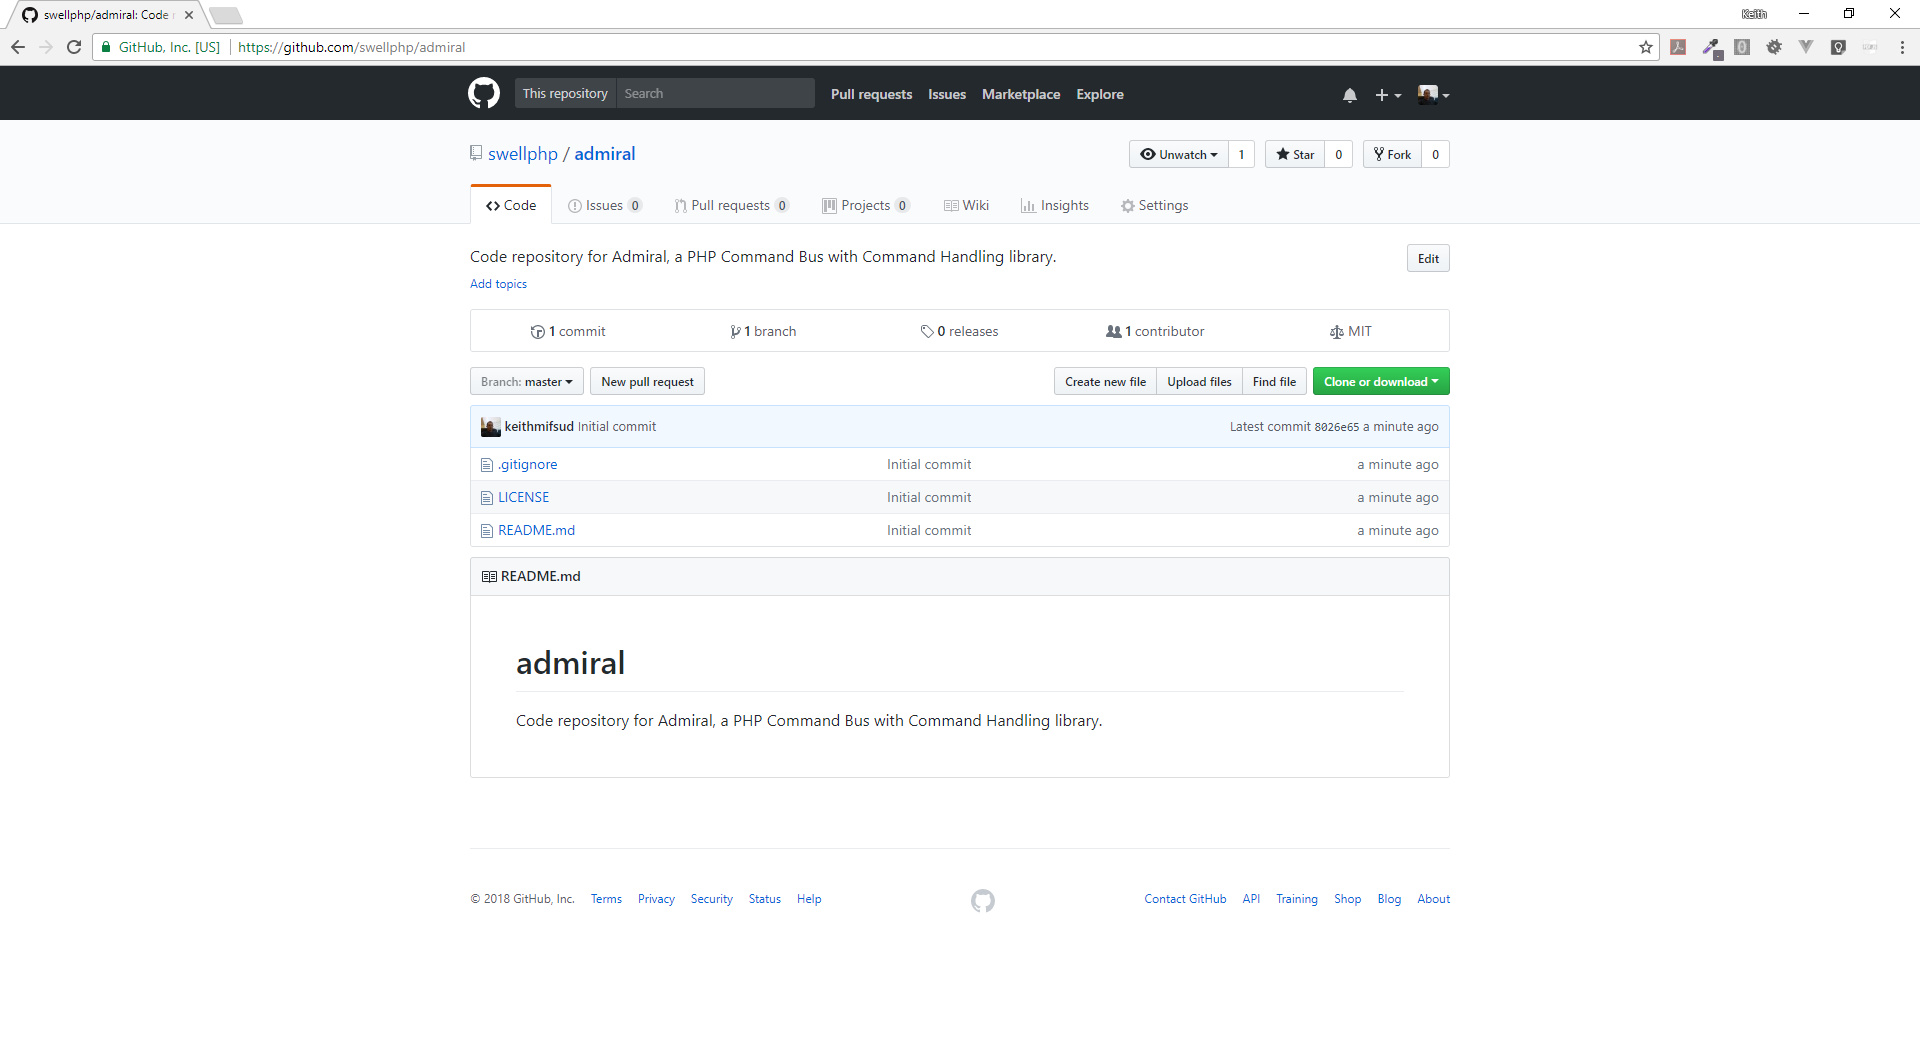Open the .gitignore file
This screenshot has width=1920, height=1037.
(528, 464)
